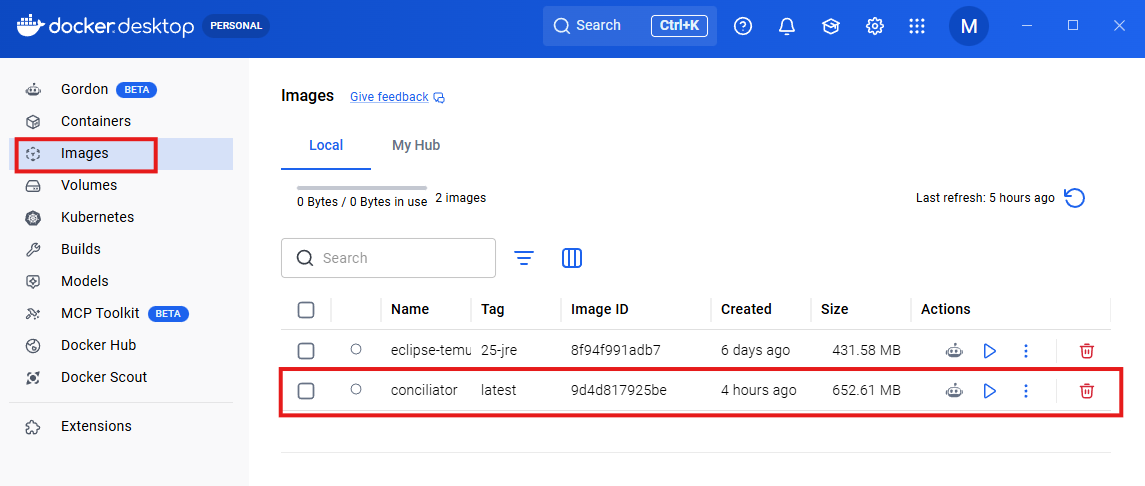This screenshot has height=486, width=1145.
Task: Open the M user account avatar
Action: coord(969,26)
